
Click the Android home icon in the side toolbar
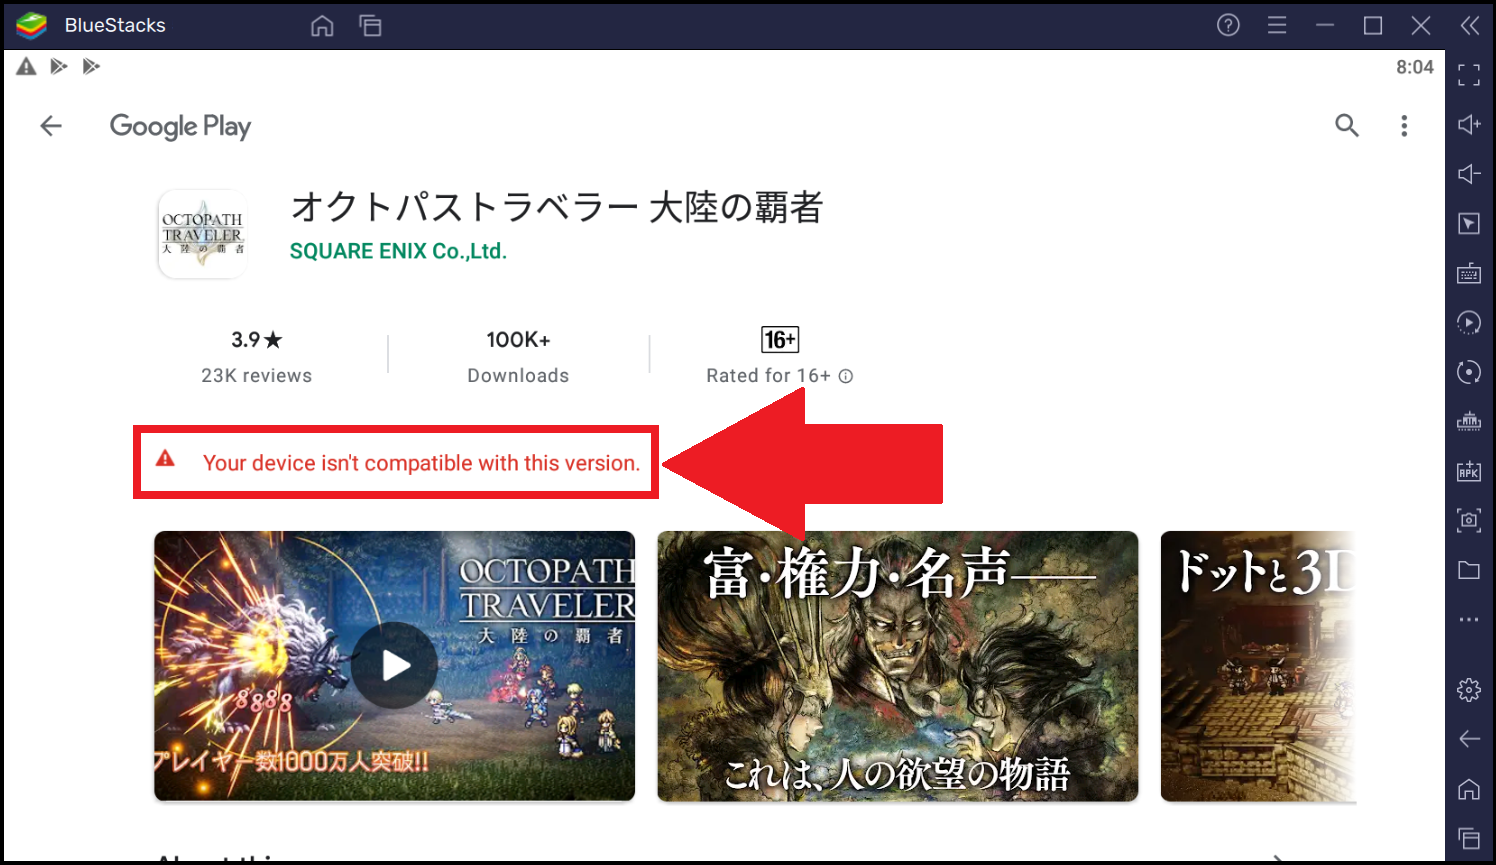click(x=1469, y=789)
